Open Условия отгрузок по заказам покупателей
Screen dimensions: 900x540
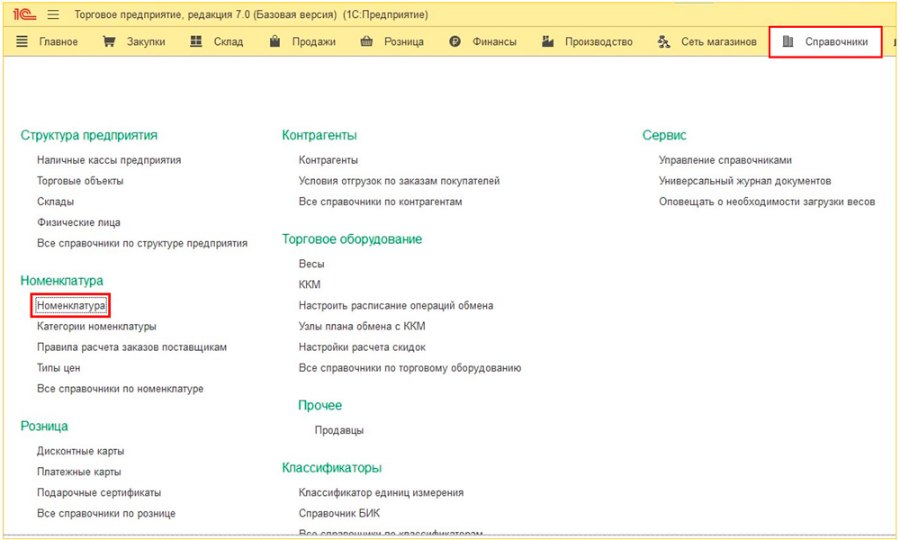(x=399, y=181)
